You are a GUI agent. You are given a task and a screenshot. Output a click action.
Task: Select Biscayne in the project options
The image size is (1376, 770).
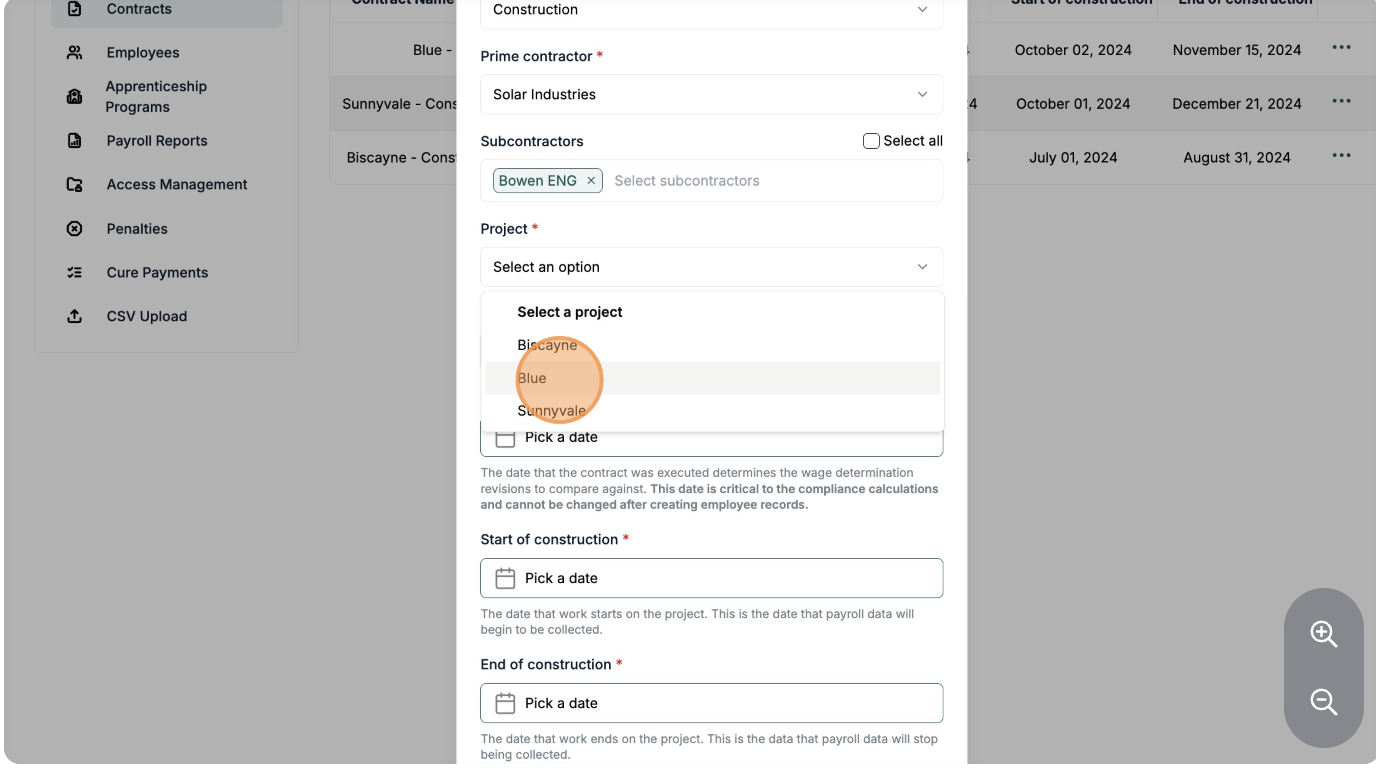click(x=547, y=345)
